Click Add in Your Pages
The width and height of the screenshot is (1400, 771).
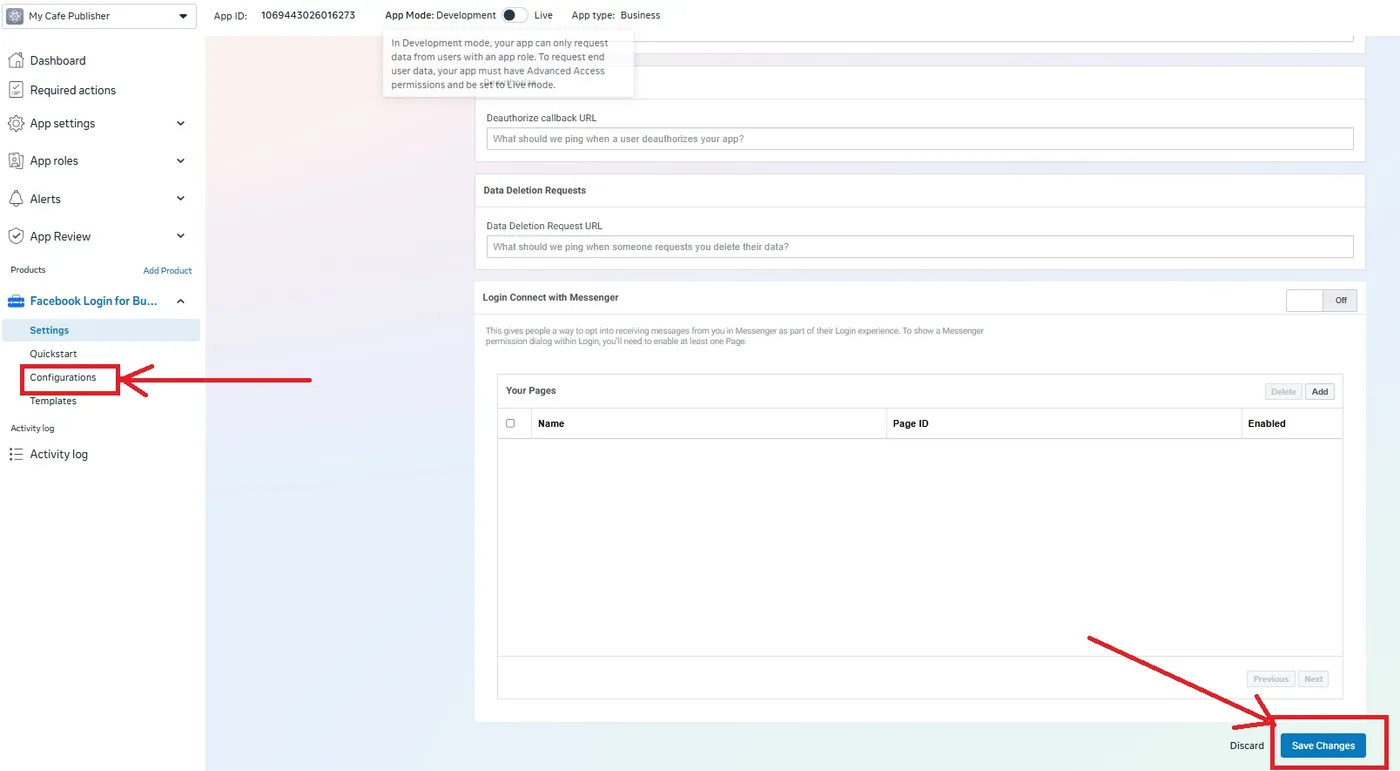(x=1320, y=392)
